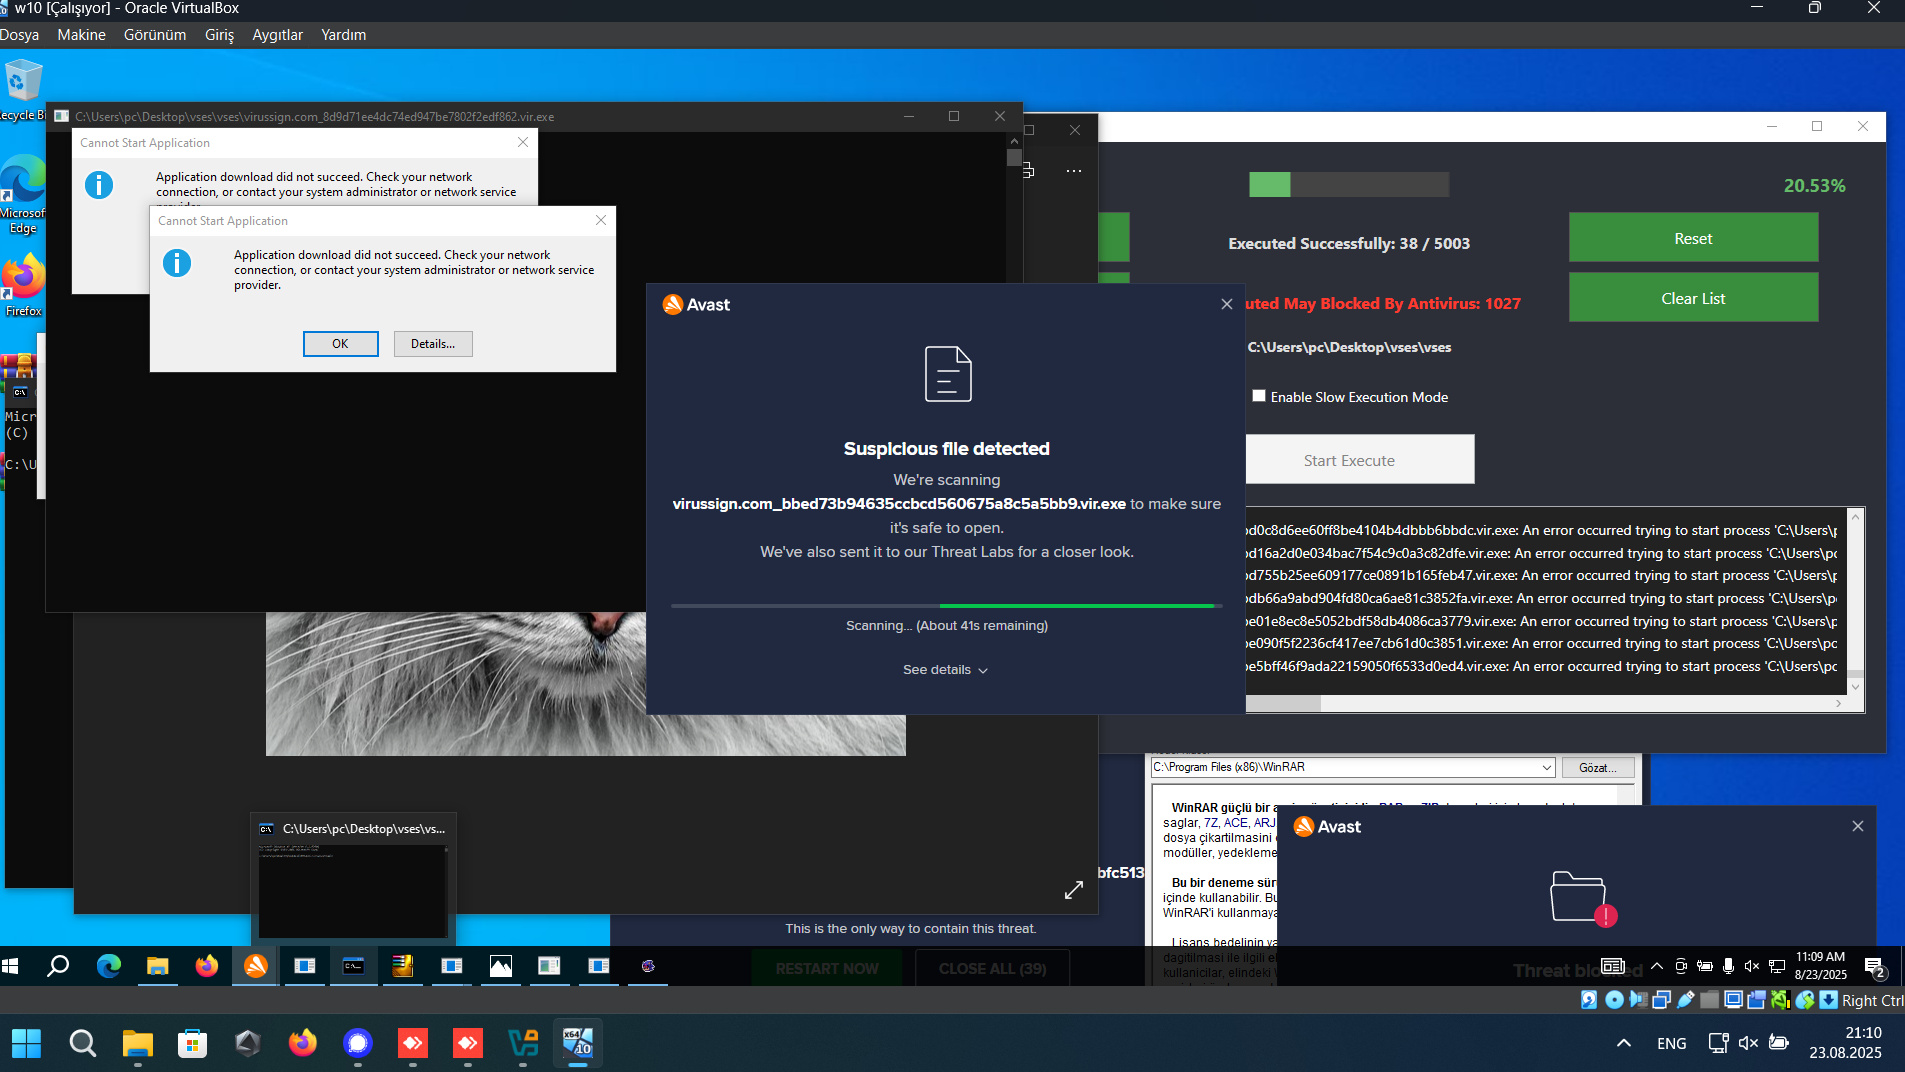Open Microsoft Edge in guest taskbar

(x=108, y=966)
